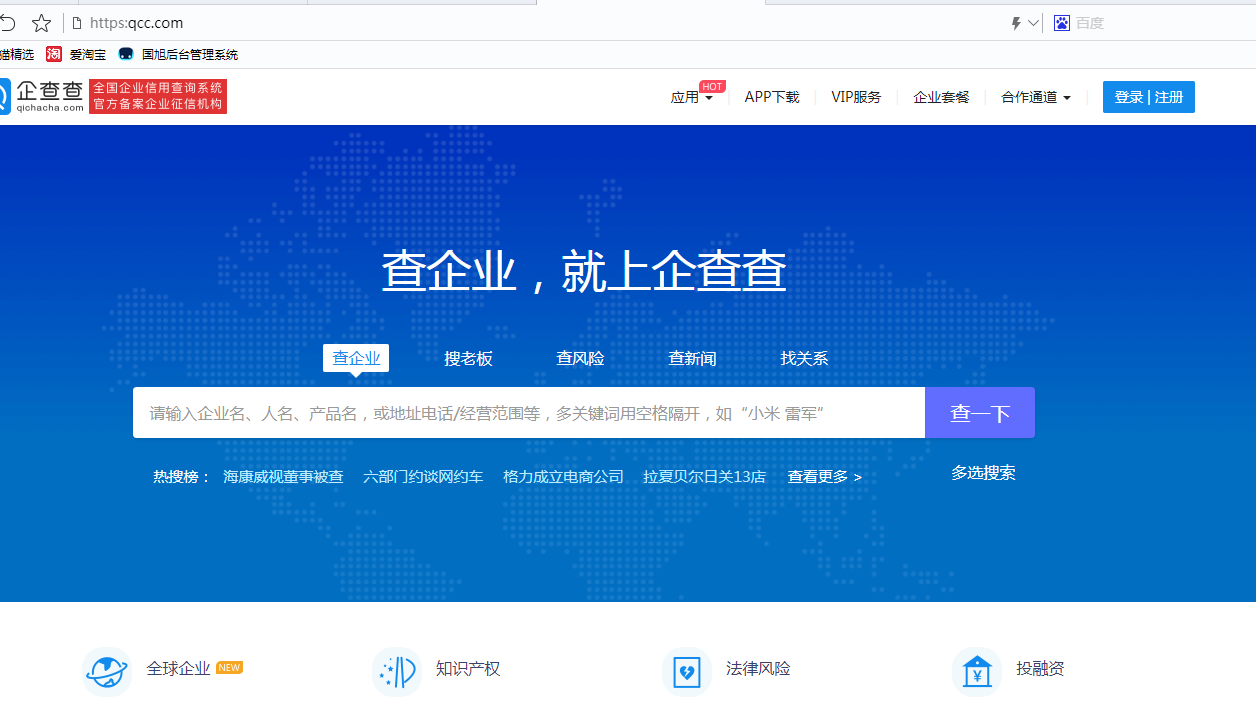Click the red 全国企业信用查询系统 banner
Image resolution: width=1256 pixels, height=726 pixels.
[x=158, y=96]
